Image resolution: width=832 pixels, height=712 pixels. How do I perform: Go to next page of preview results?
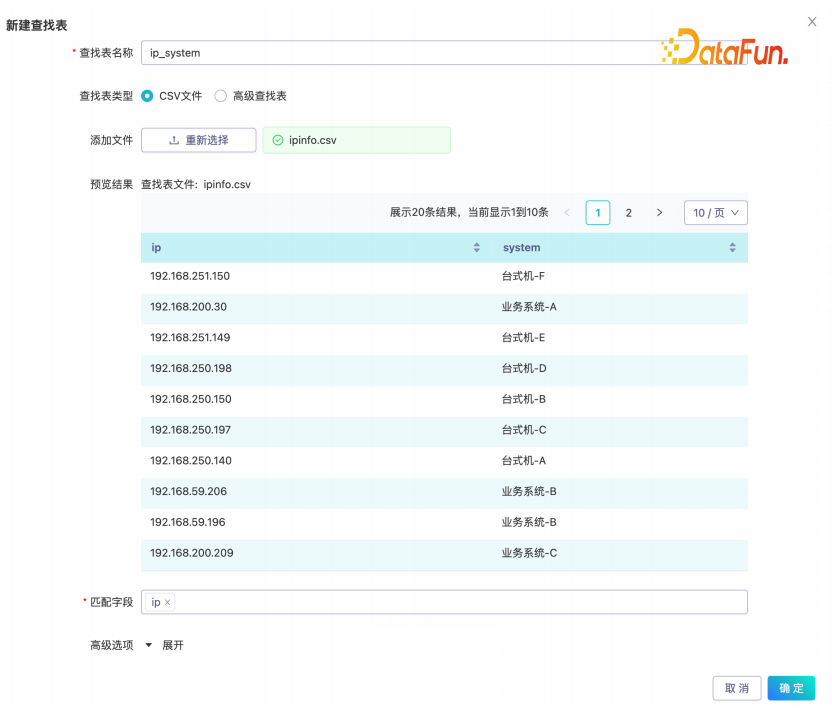pos(659,213)
